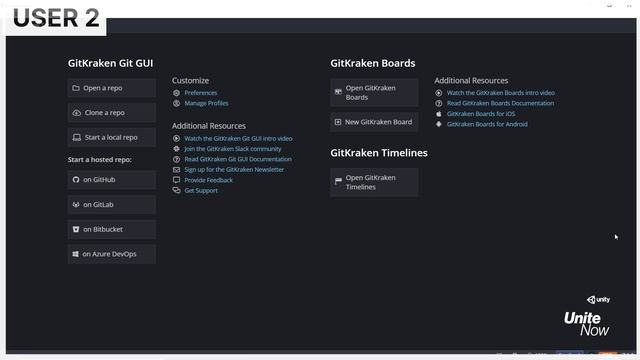
Task: Open Preferences link under Customize
Action: click(200, 93)
